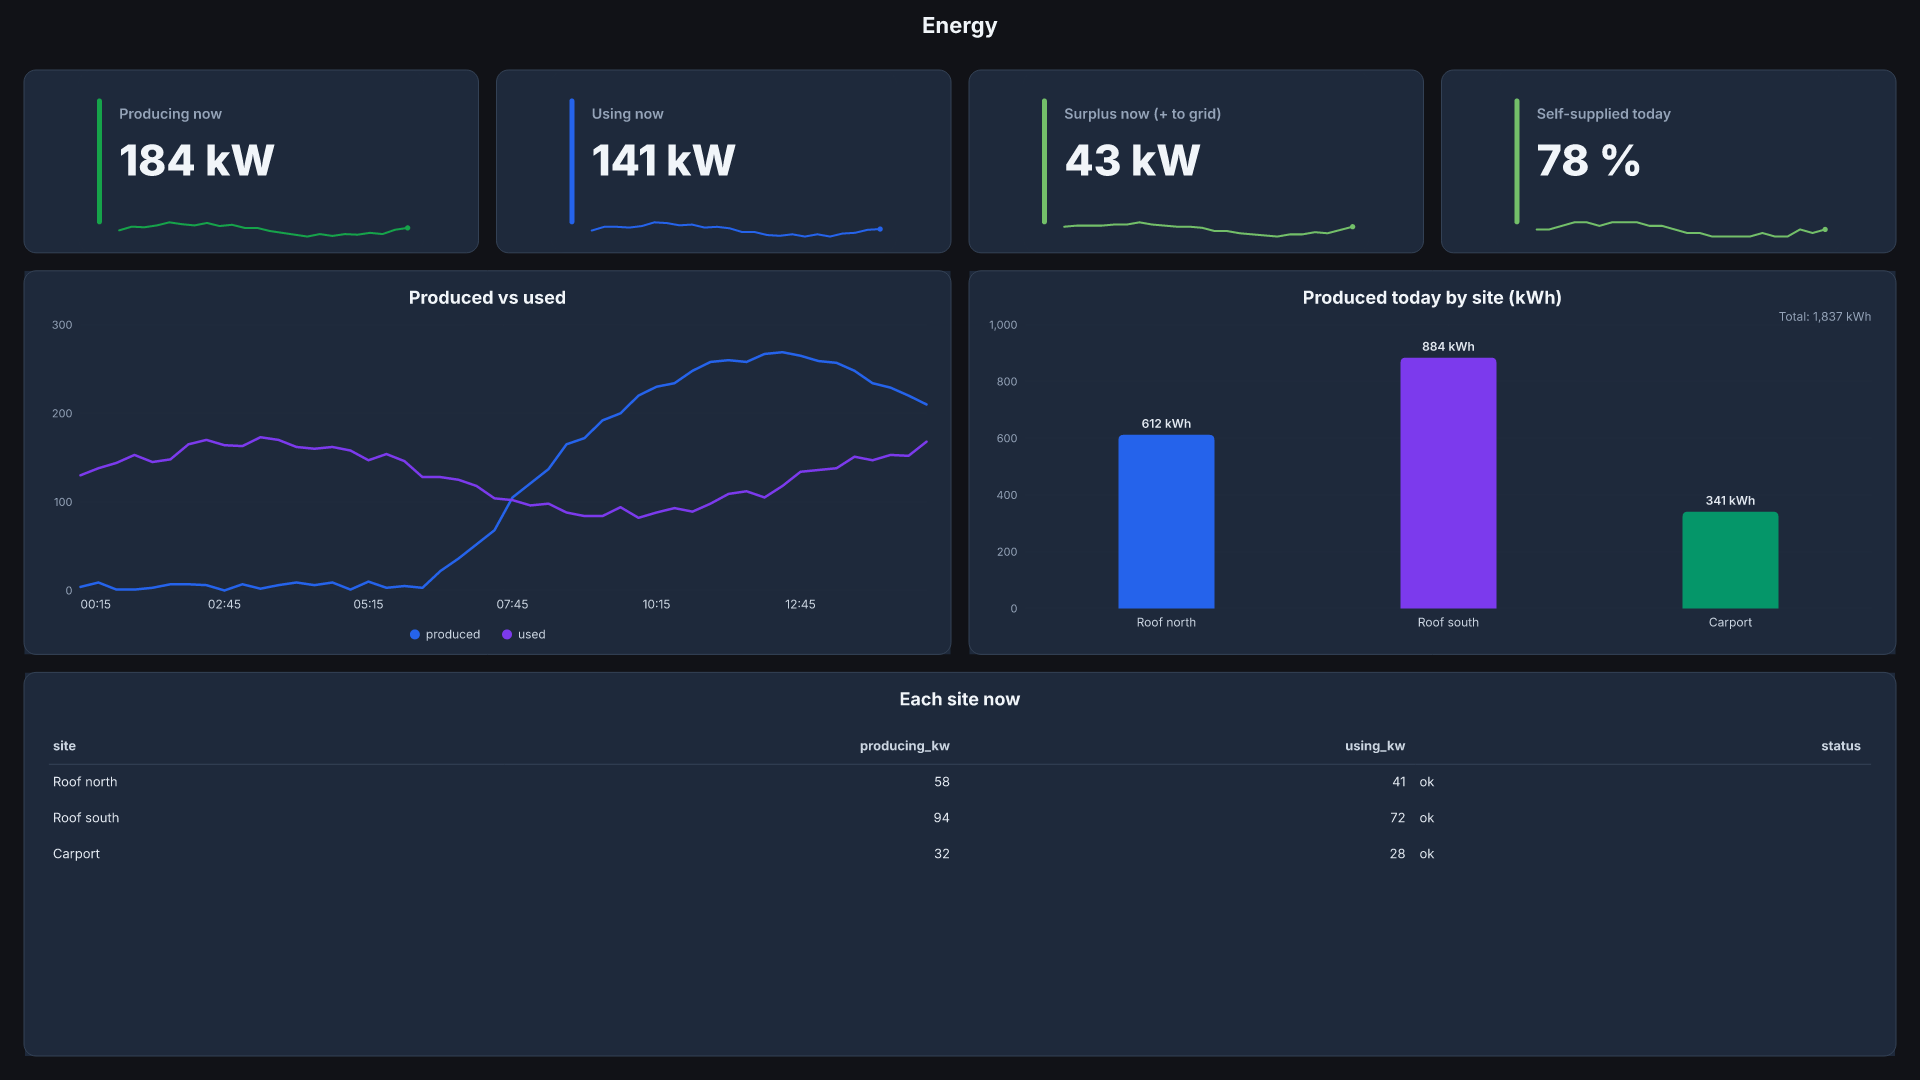The image size is (1920, 1080).
Task: Toggle the 'used' legend item
Action: click(524, 634)
